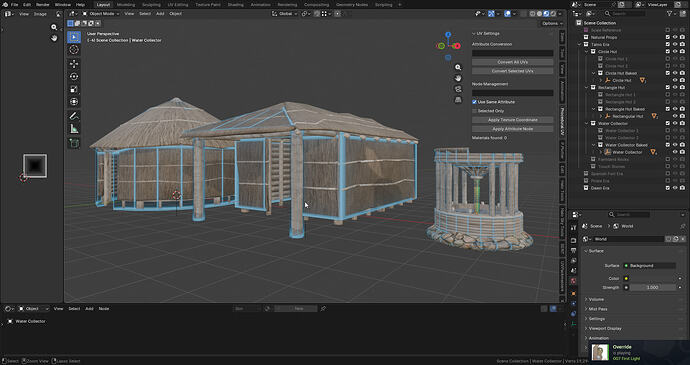Activate the Transform tool

(x=74, y=102)
